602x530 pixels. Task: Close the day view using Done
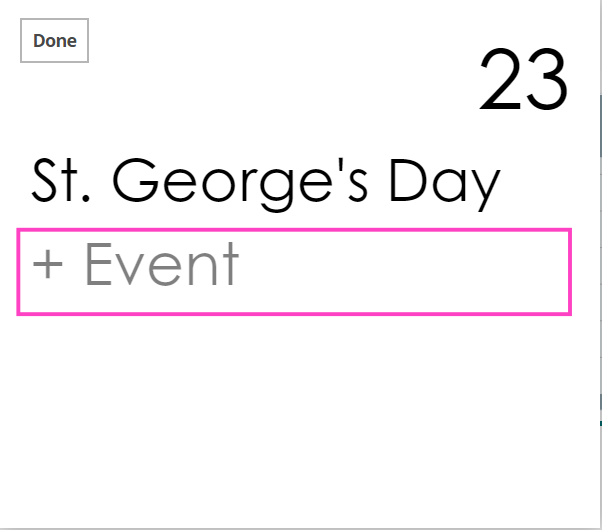pos(55,41)
